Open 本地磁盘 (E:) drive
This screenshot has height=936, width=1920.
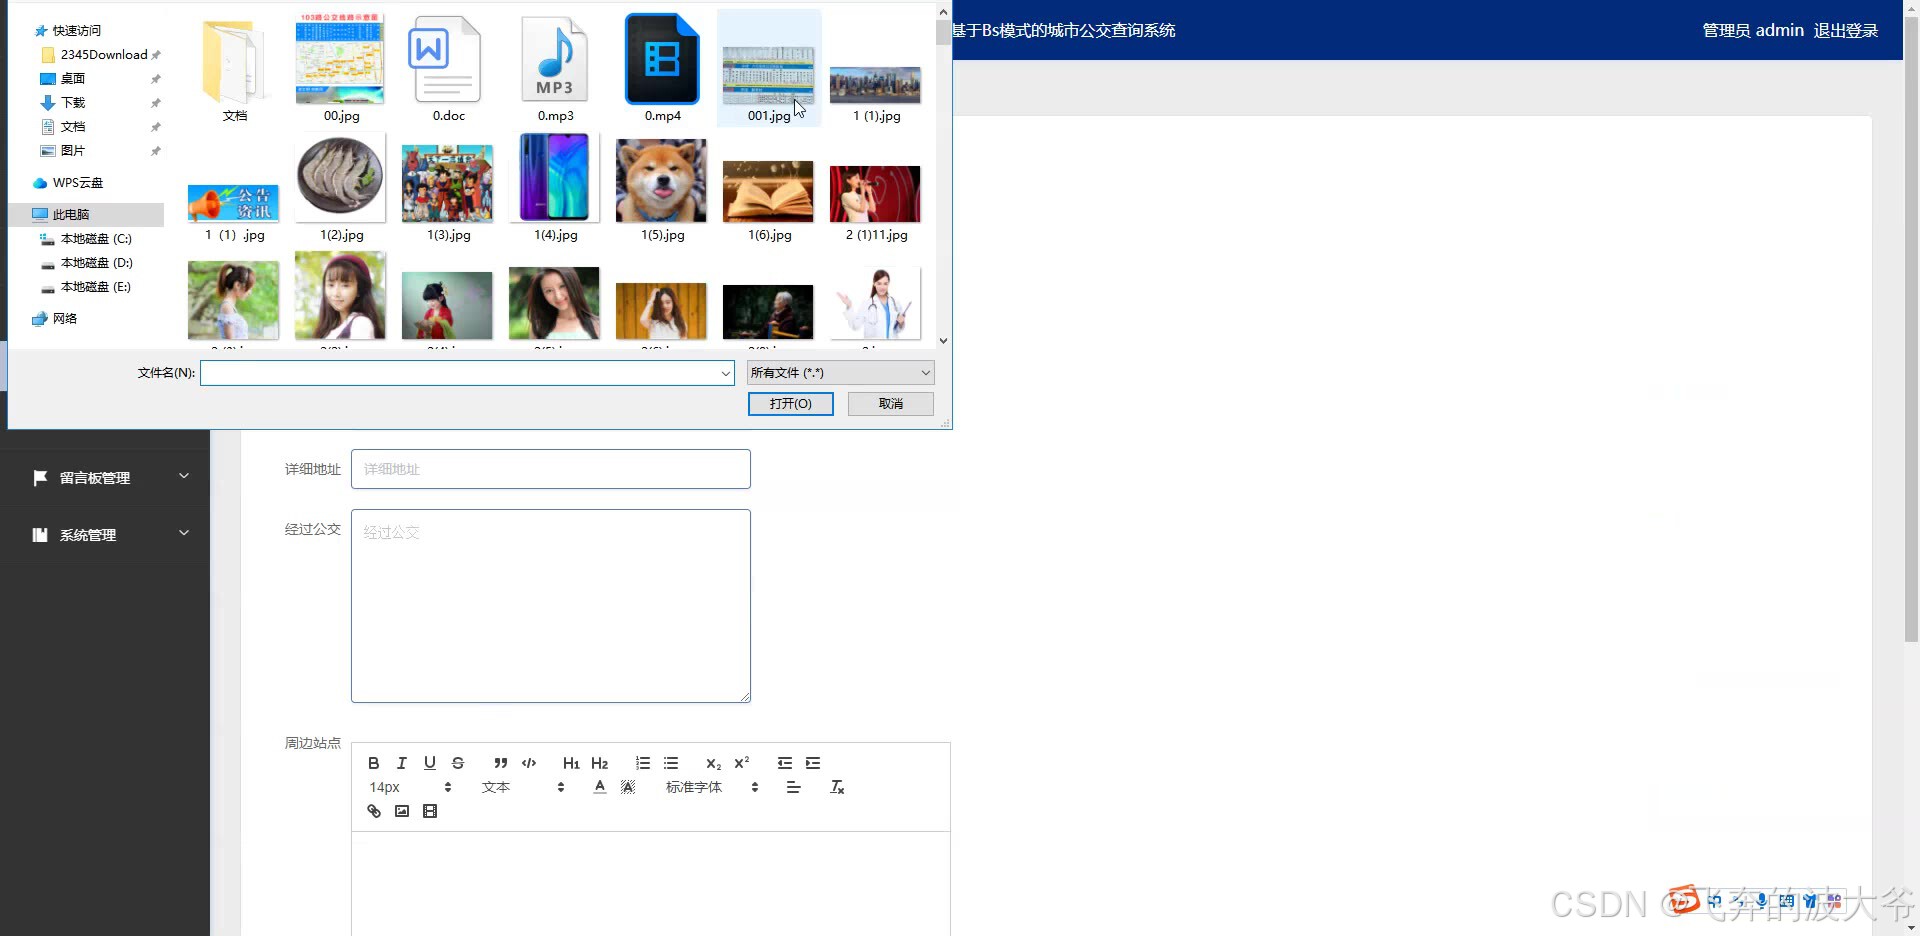click(x=96, y=287)
